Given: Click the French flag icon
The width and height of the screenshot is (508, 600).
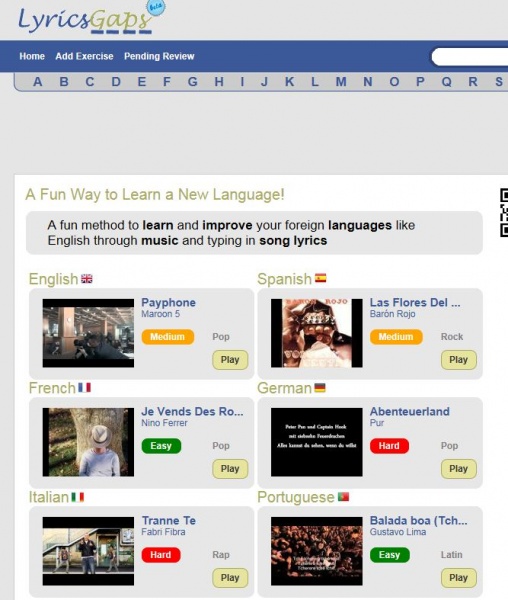Looking at the screenshot, I should 85,388.
